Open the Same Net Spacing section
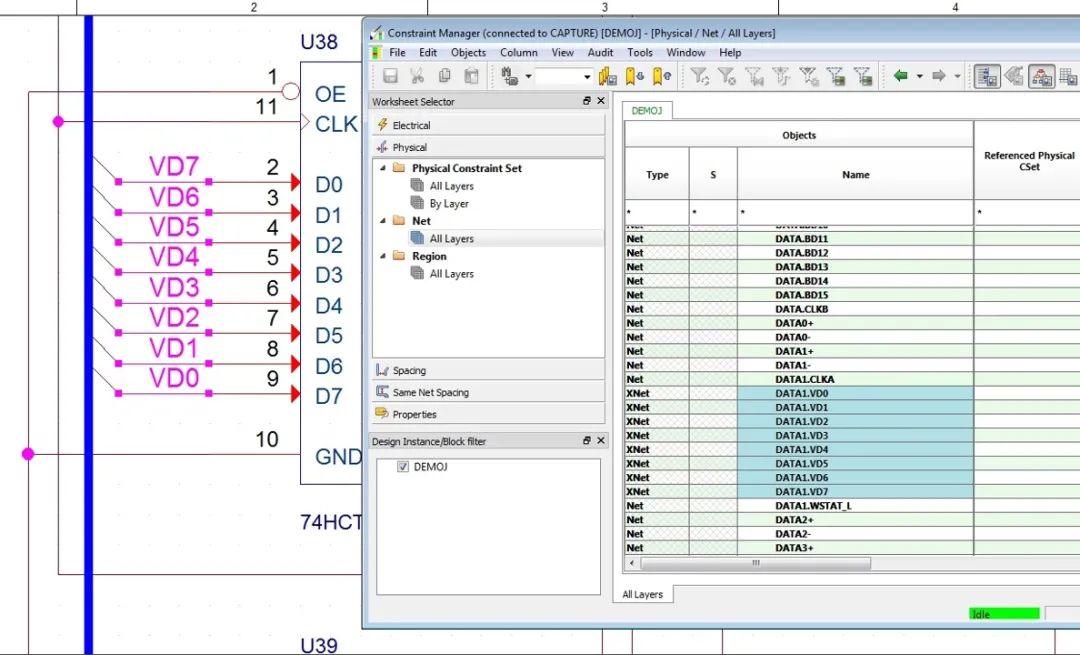 pos(488,393)
